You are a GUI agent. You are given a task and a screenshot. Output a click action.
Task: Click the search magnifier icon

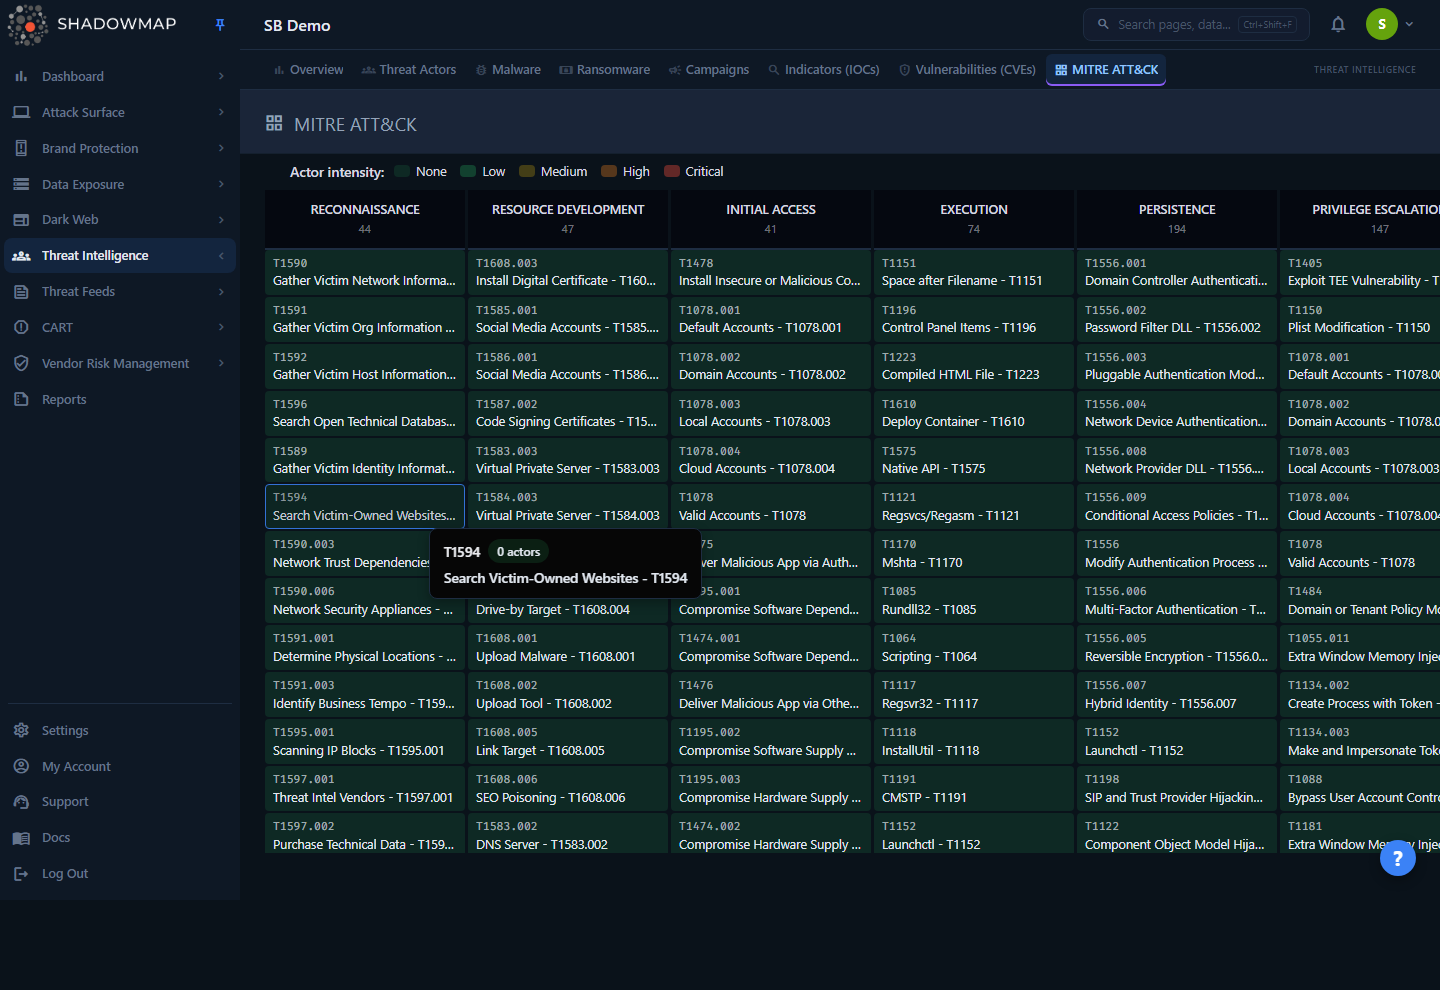[x=1103, y=24]
